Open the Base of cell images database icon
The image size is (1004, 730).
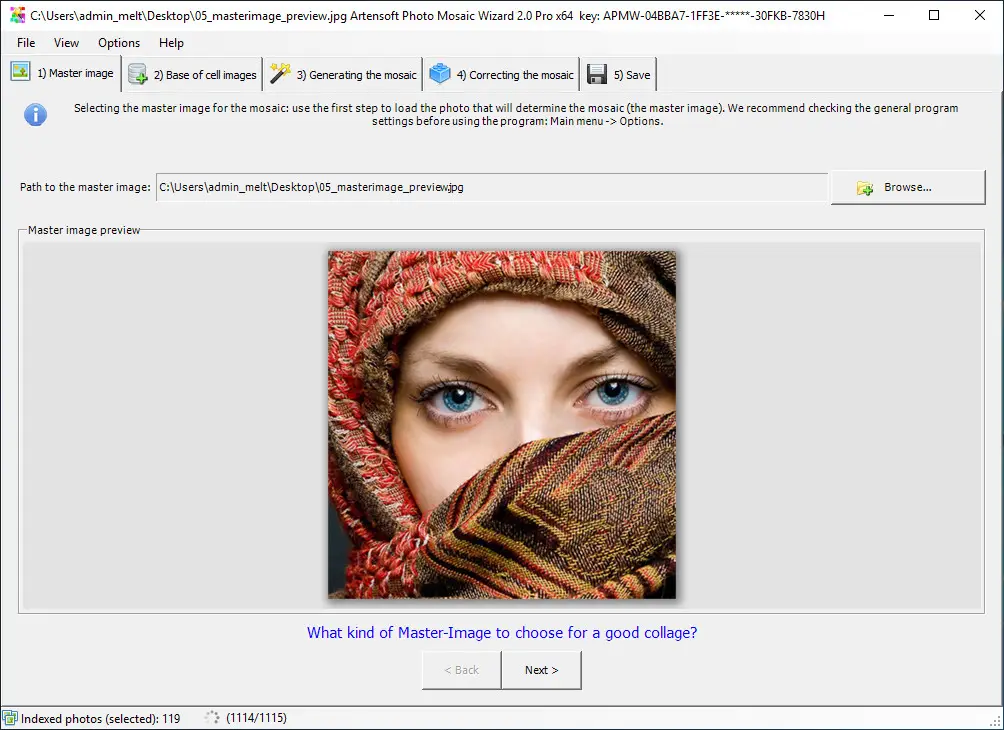pos(137,73)
